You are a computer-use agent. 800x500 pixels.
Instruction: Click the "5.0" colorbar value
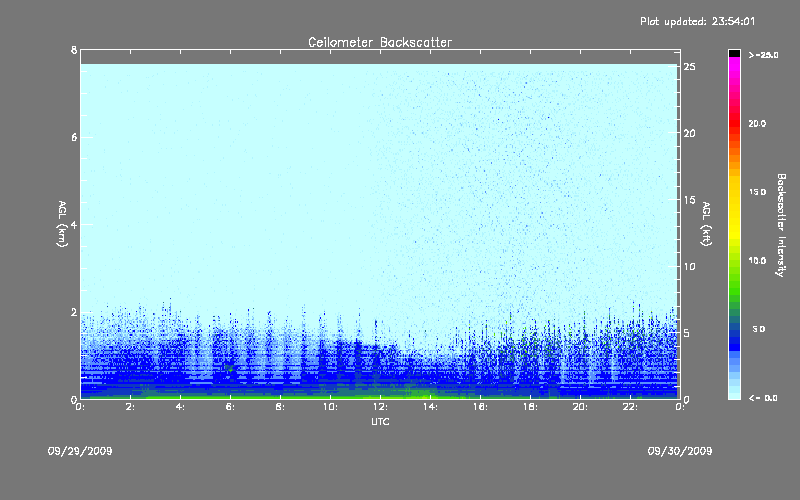[759, 329]
